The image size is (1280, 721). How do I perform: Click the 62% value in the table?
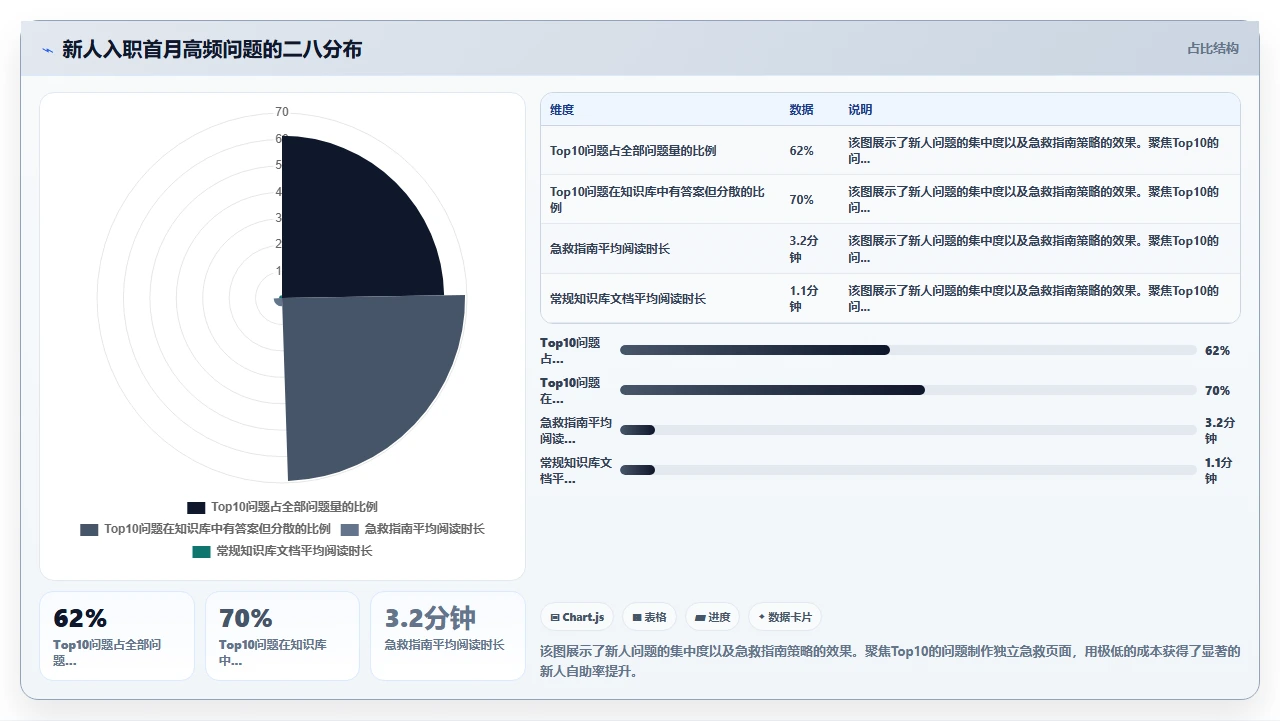[801, 151]
